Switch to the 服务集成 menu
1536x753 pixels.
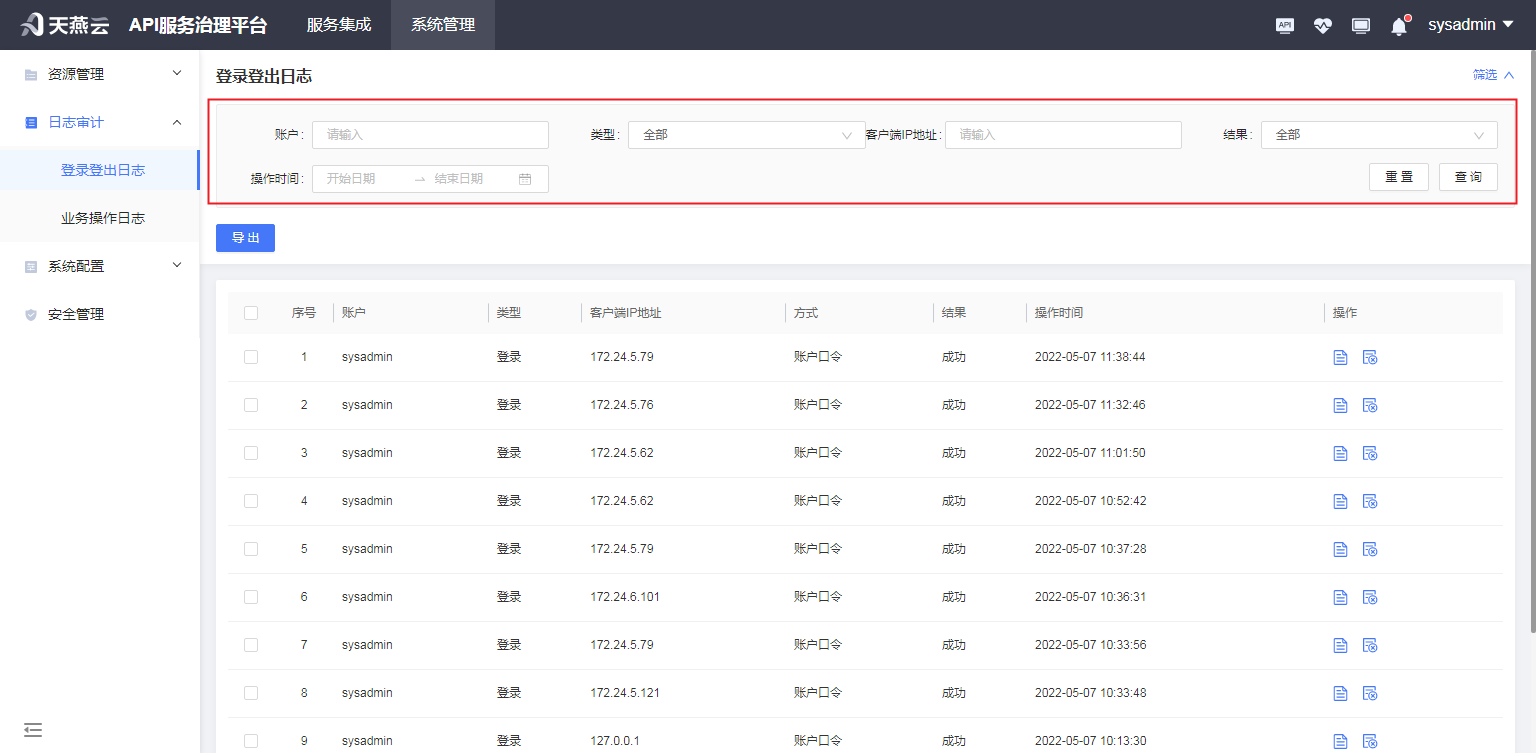click(338, 25)
